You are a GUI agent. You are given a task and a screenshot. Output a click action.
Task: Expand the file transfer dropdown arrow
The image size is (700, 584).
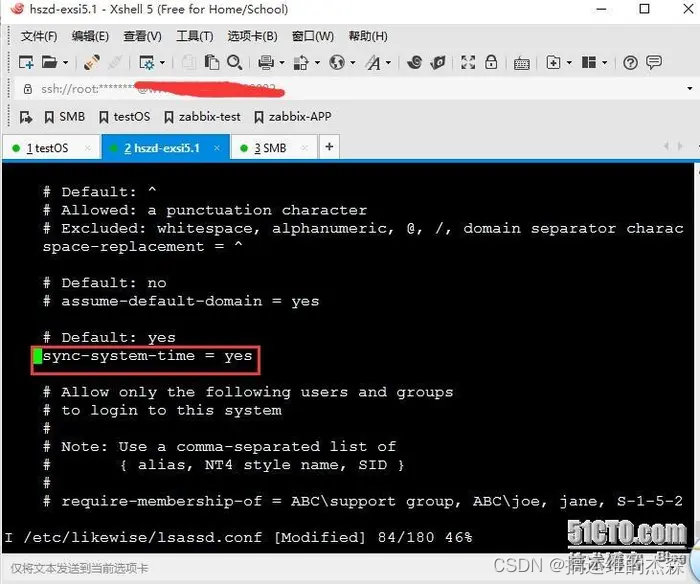(317, 63)
